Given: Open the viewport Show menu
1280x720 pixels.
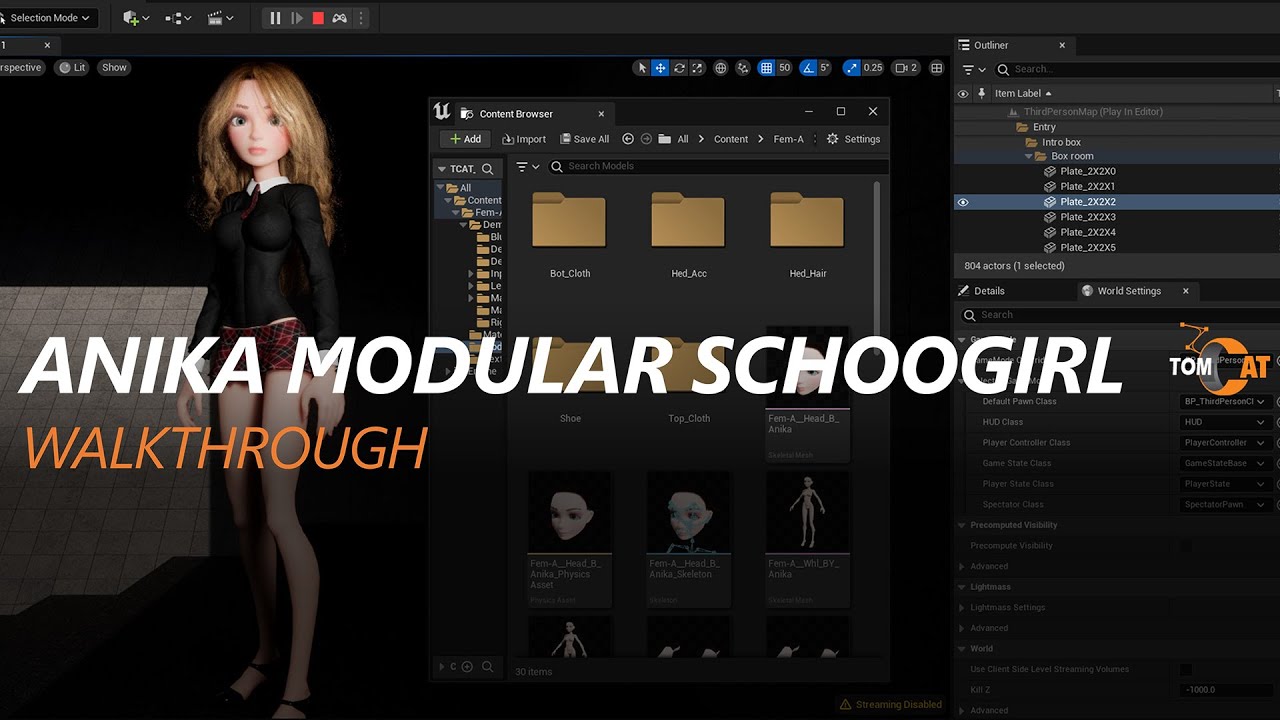Looking at the screenshot, I should (x=115, y=68).
